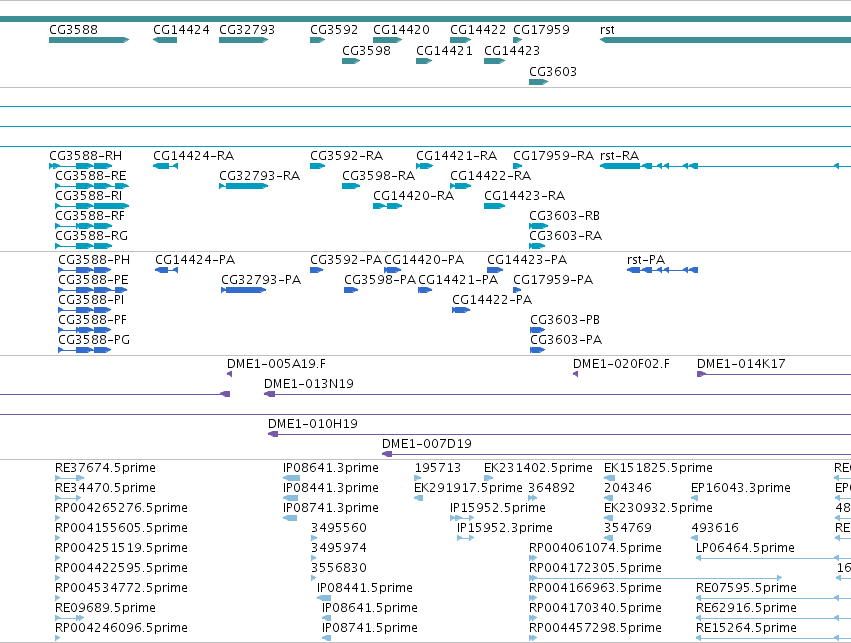
Task: Select the CG3598 gene label
Action: [366, 50]
